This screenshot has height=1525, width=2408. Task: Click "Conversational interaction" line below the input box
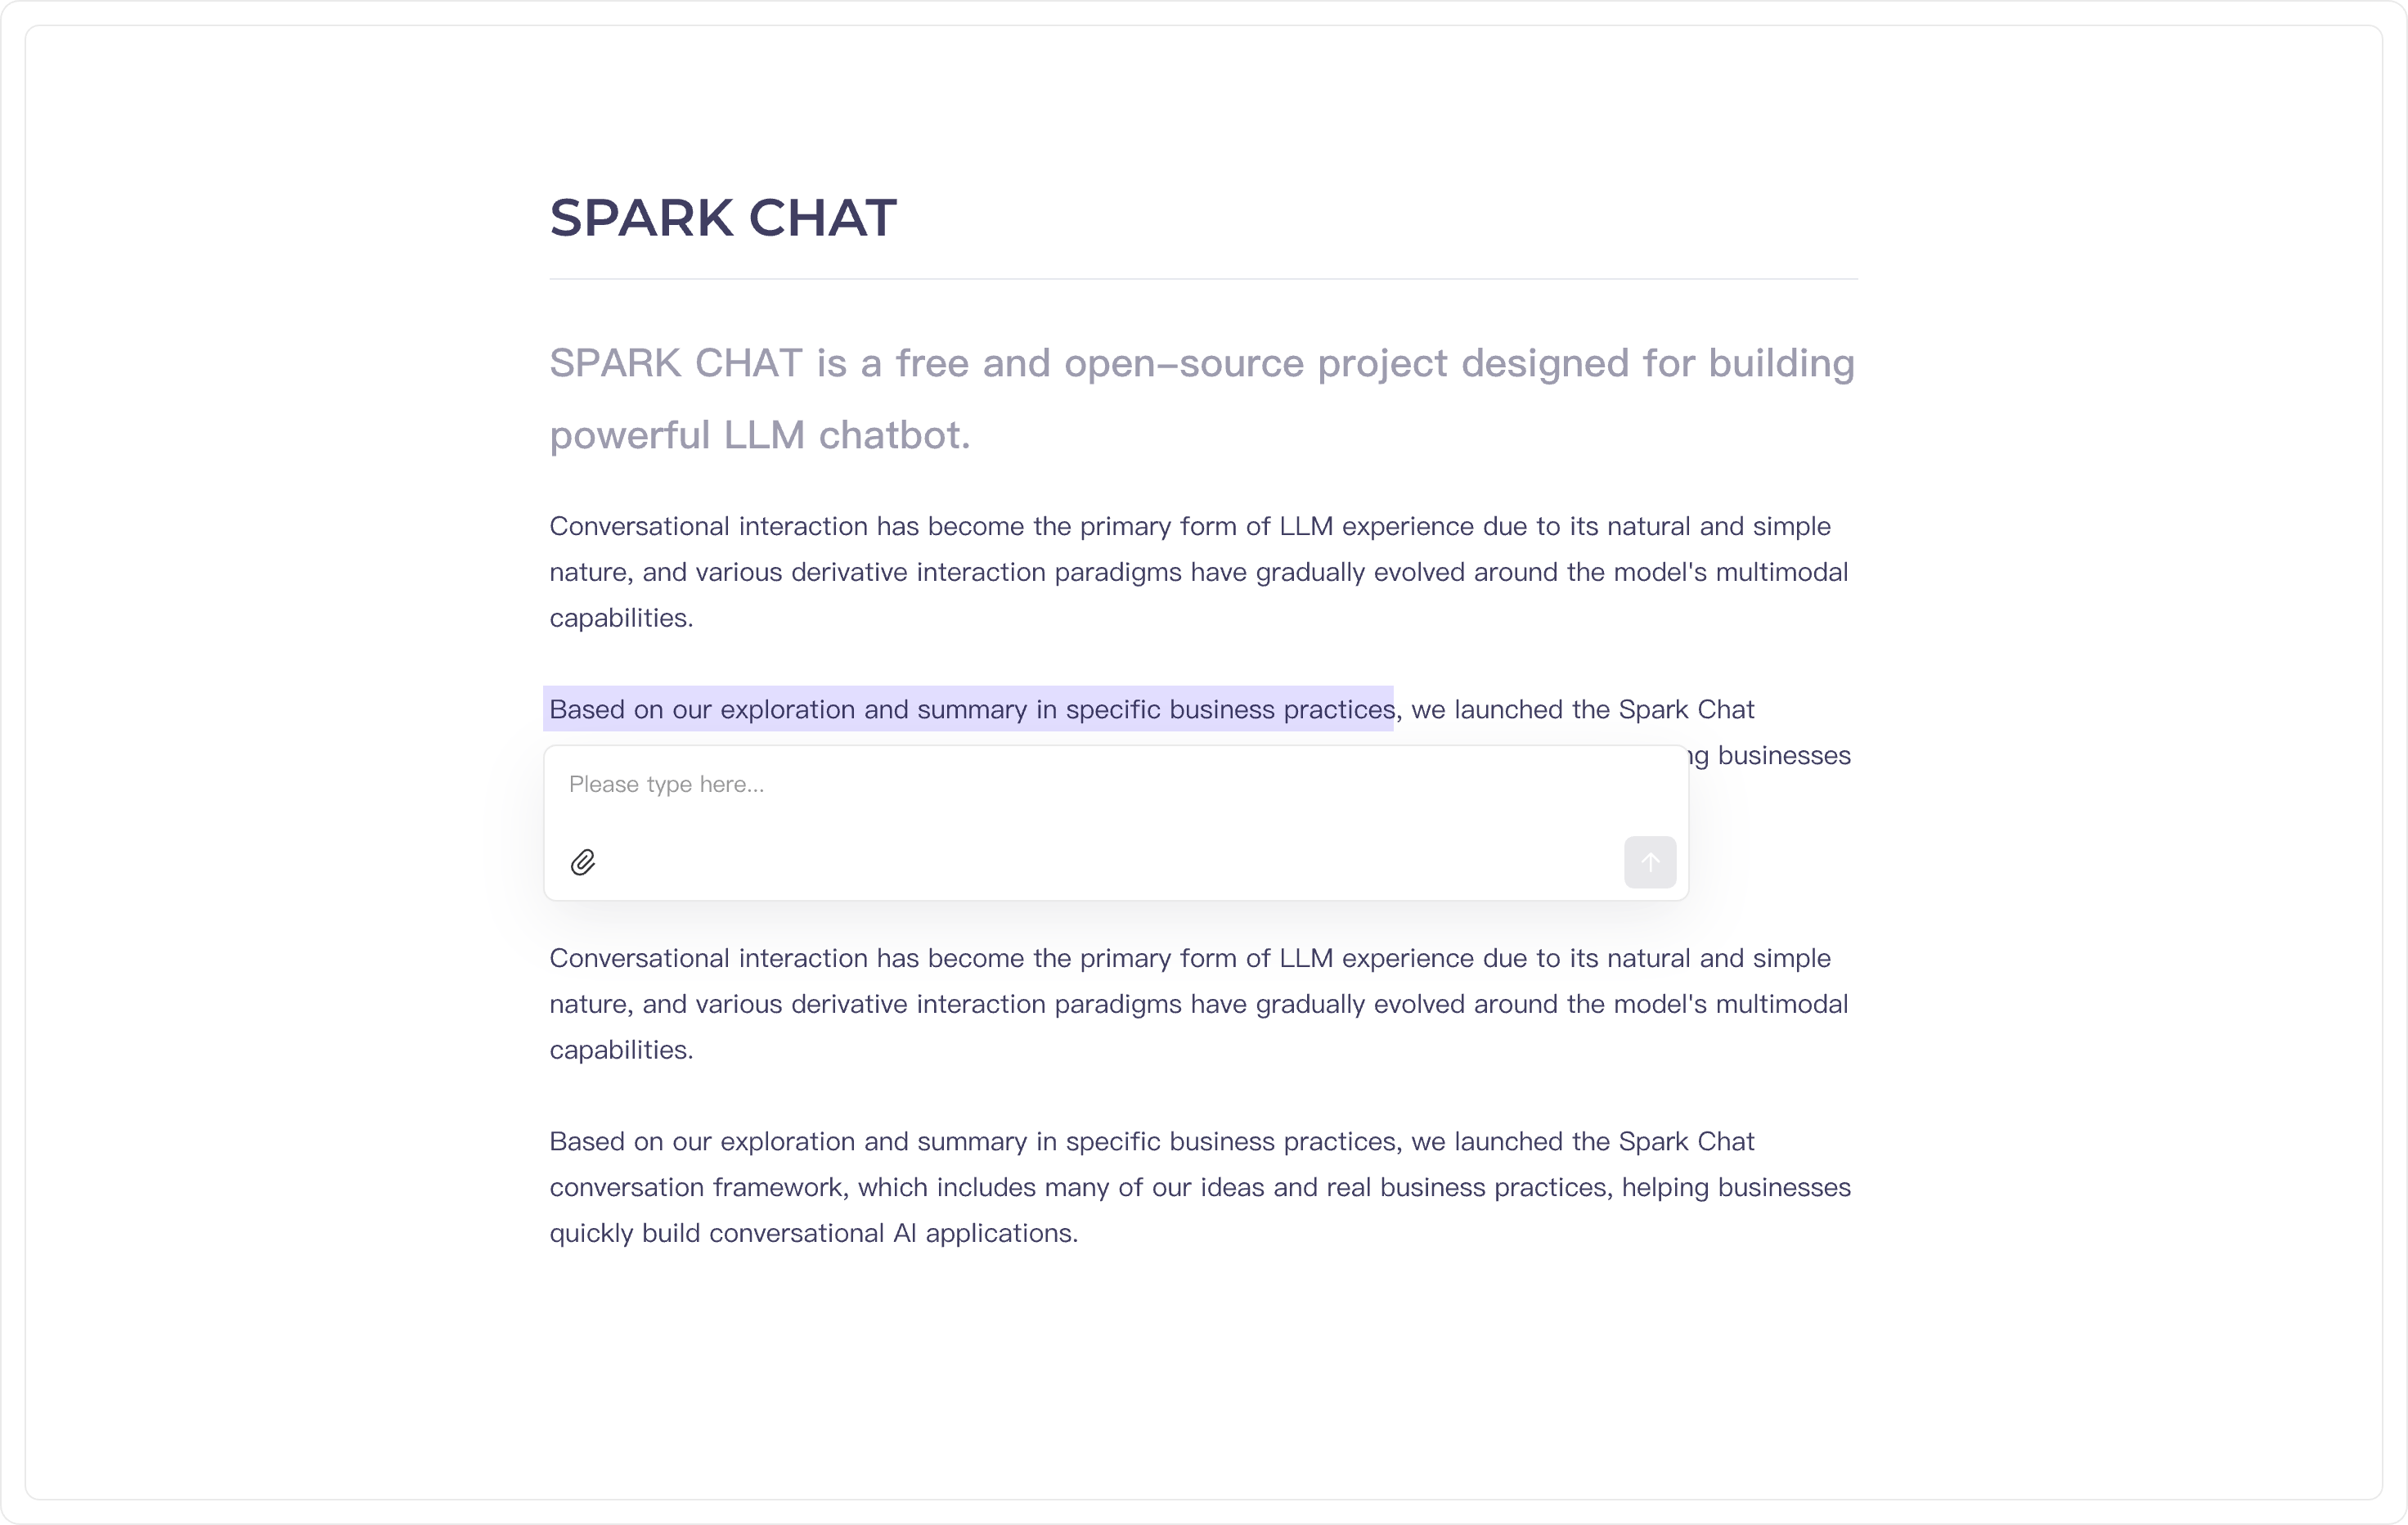[1189, 959]
